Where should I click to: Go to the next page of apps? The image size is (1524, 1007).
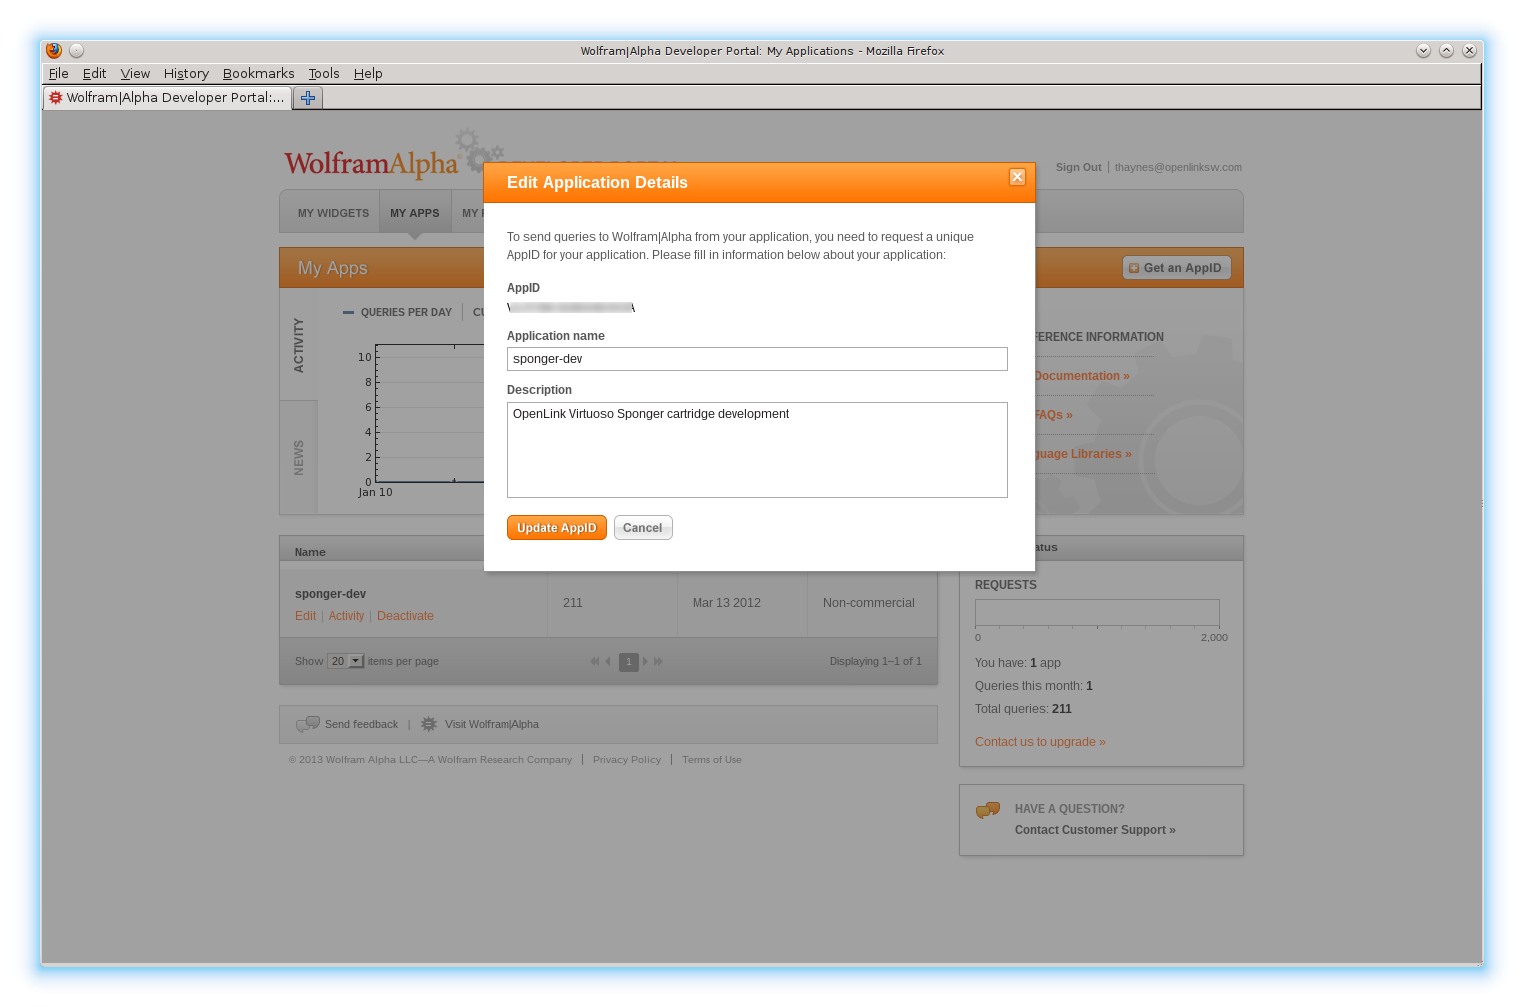pos(646,661)
